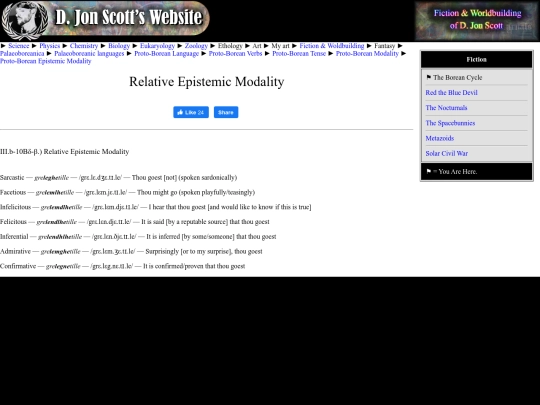540x405 pixels.
Task: Click the Facebook Share button
Action: tap(226, 112)
